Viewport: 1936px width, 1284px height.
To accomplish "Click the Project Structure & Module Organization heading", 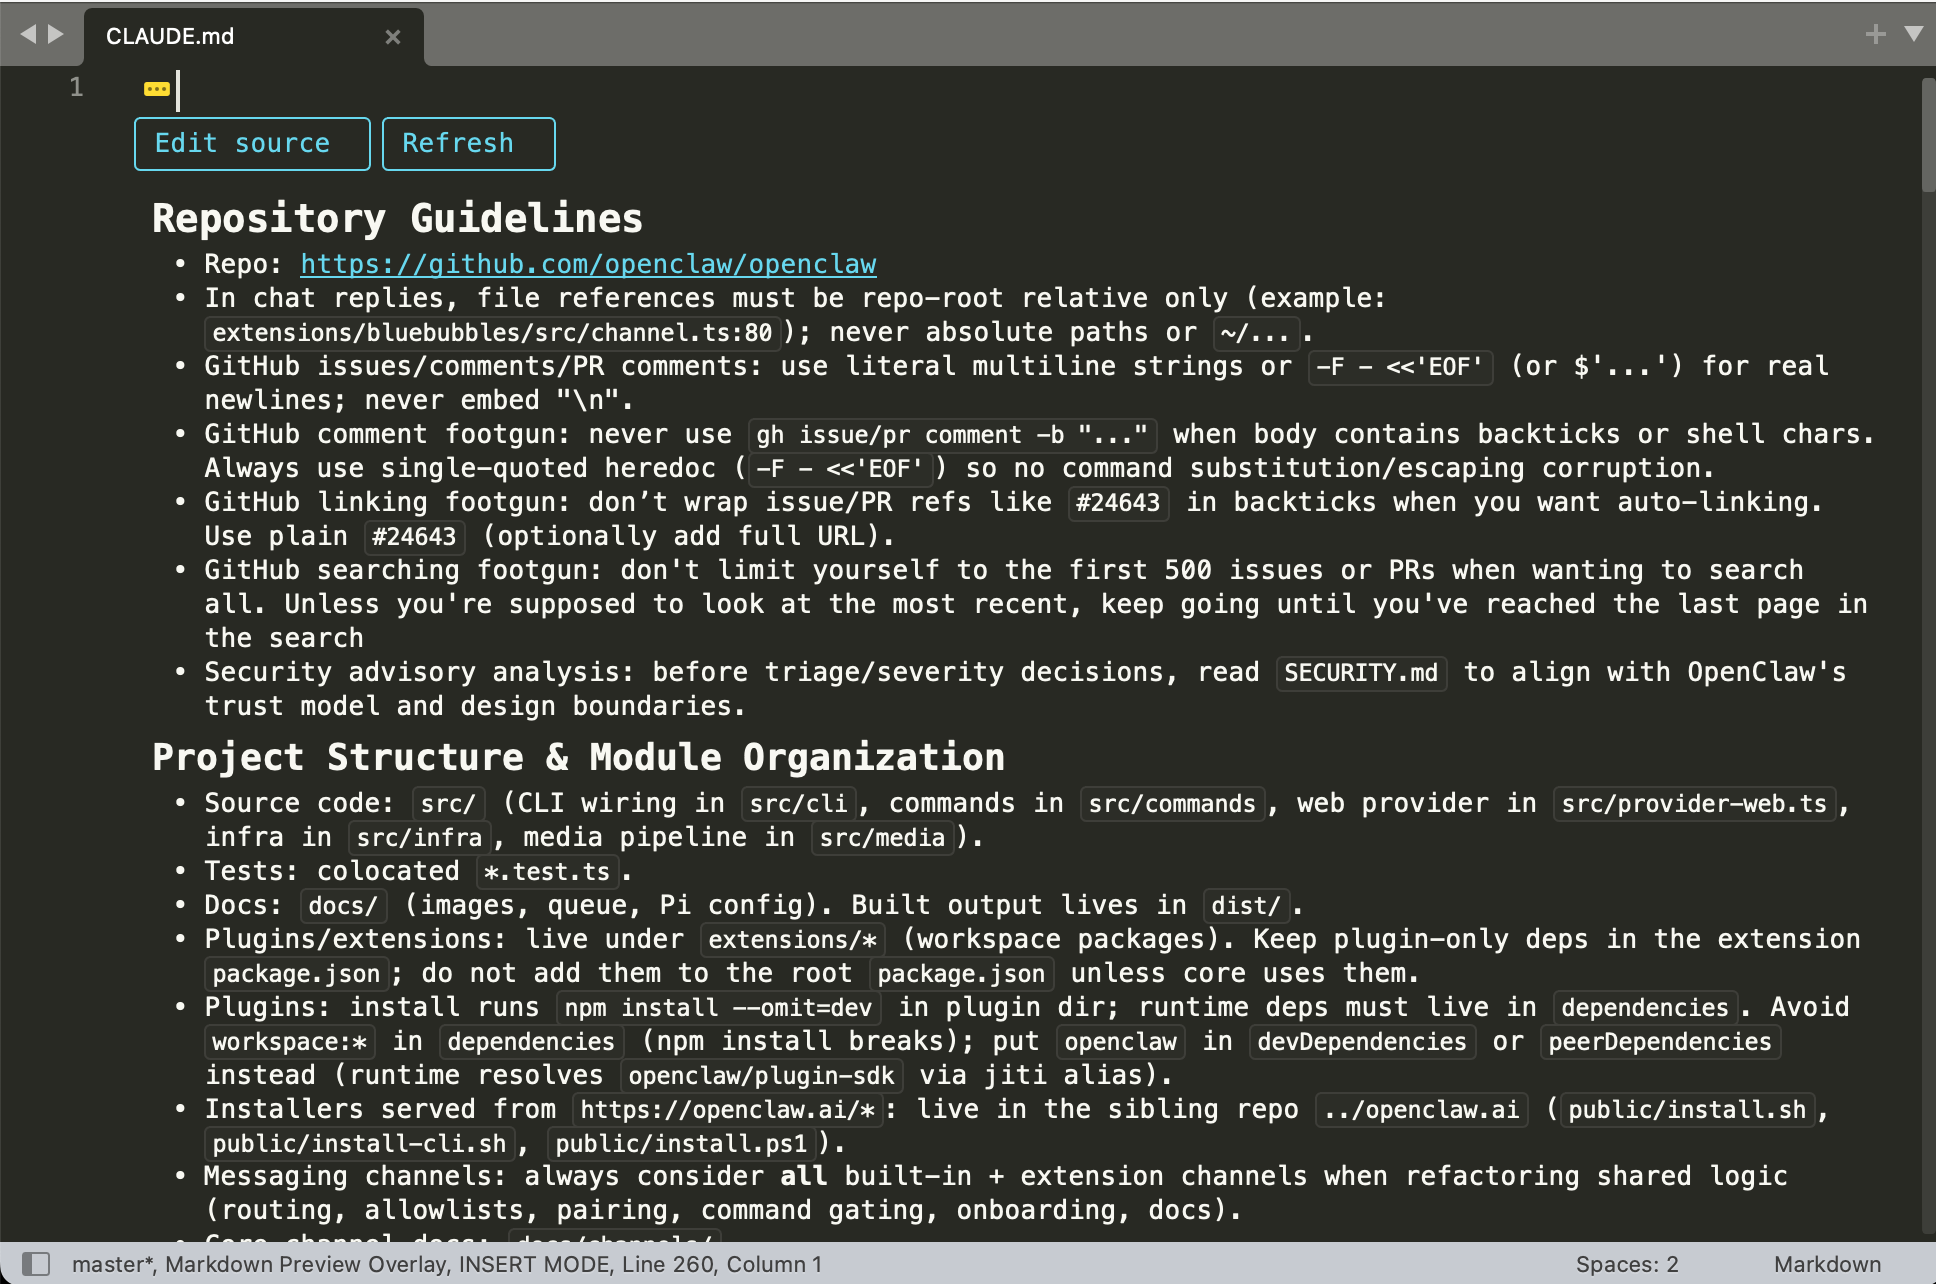I will click(x=578, y=757).
